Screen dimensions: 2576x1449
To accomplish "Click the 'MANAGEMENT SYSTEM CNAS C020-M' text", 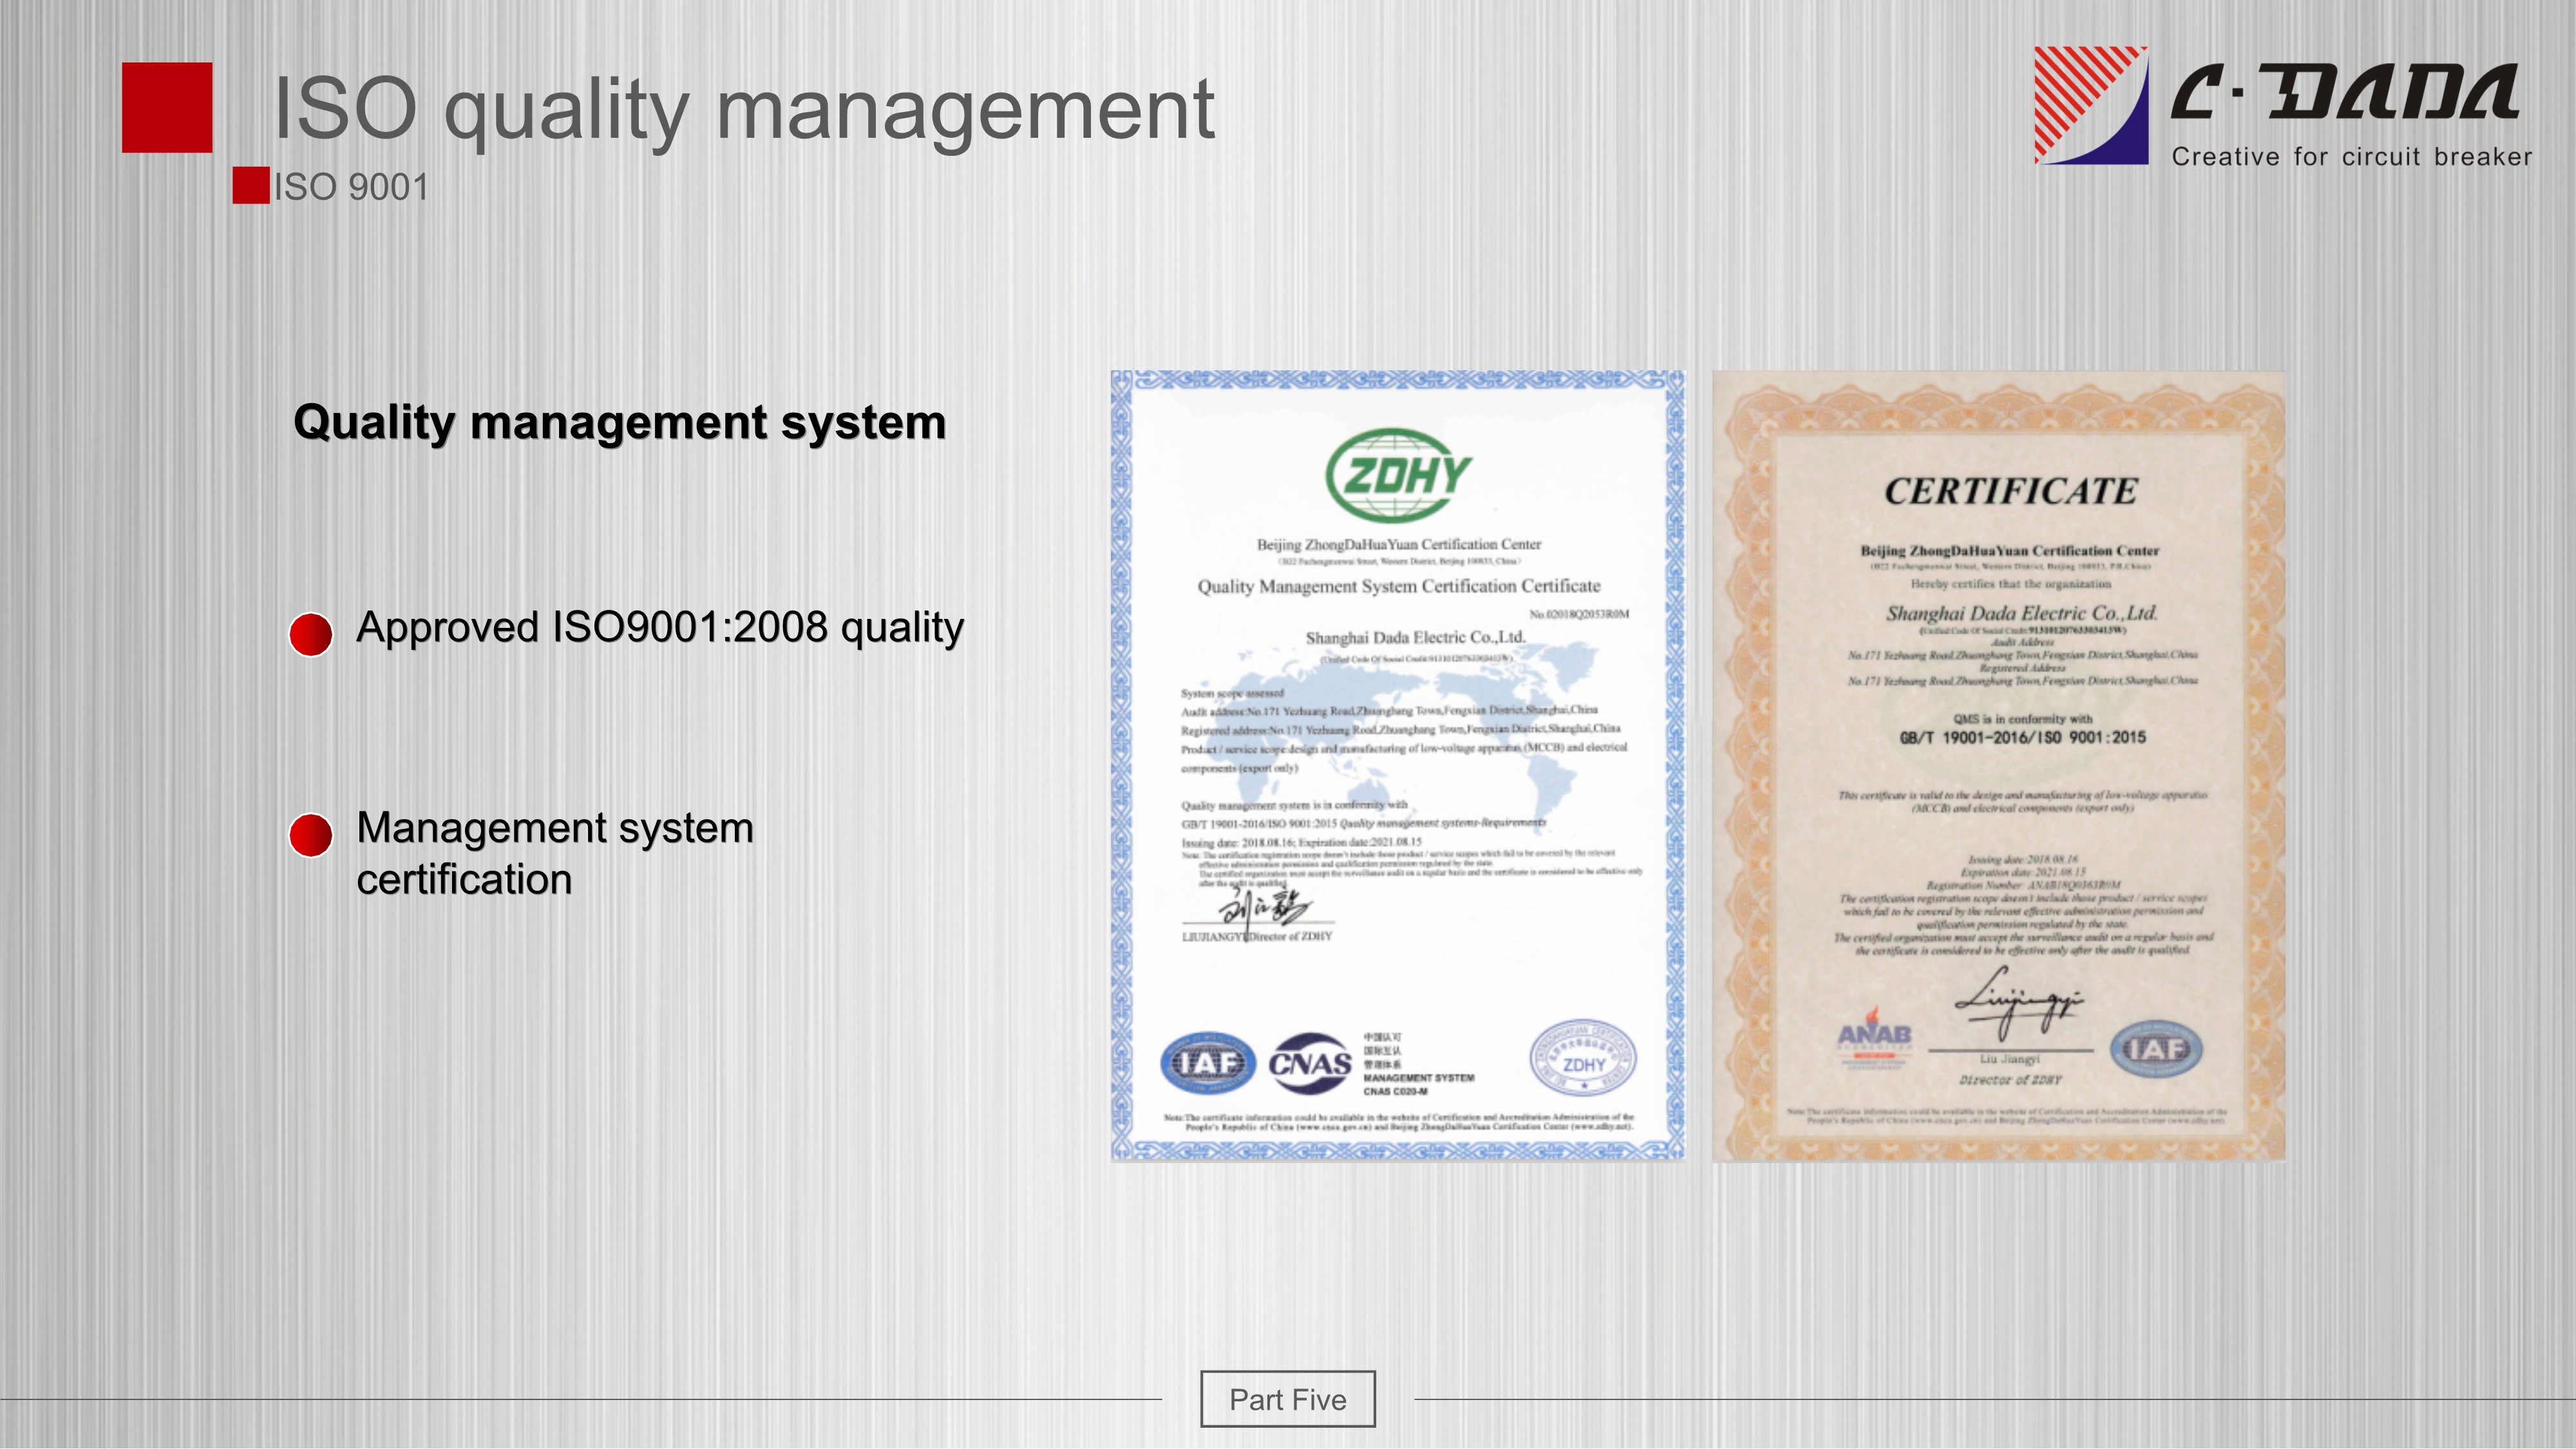I will 1418,1084.
